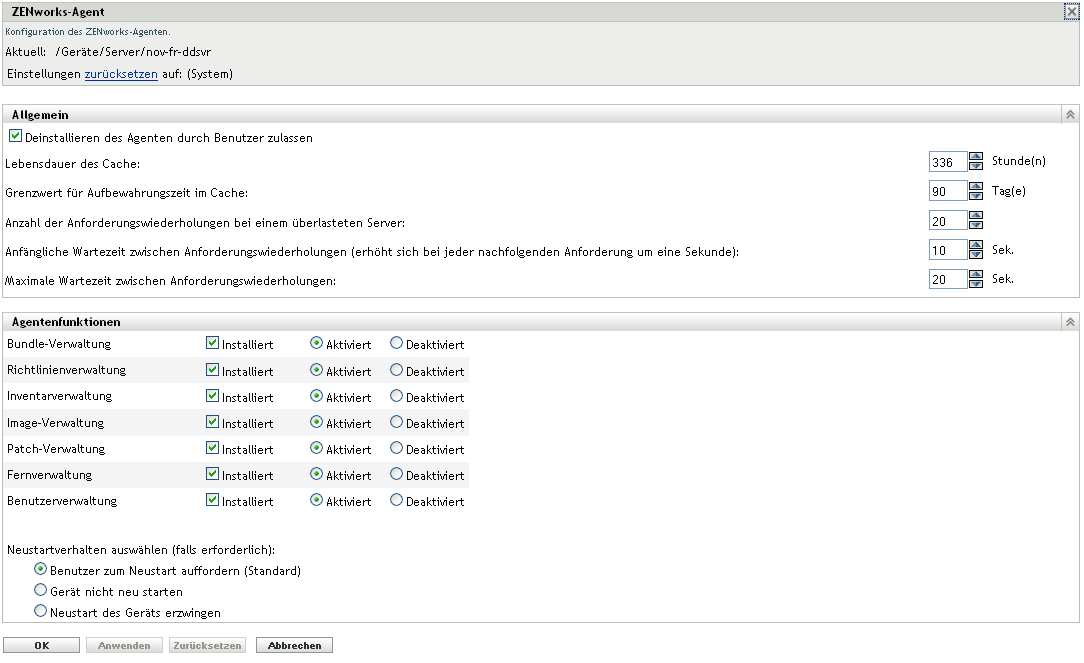Uncheck Deinstallieren des Agenten durch Benutzer zulassen
This screenshot has width=1084, height=663.
tap(16, 138)
